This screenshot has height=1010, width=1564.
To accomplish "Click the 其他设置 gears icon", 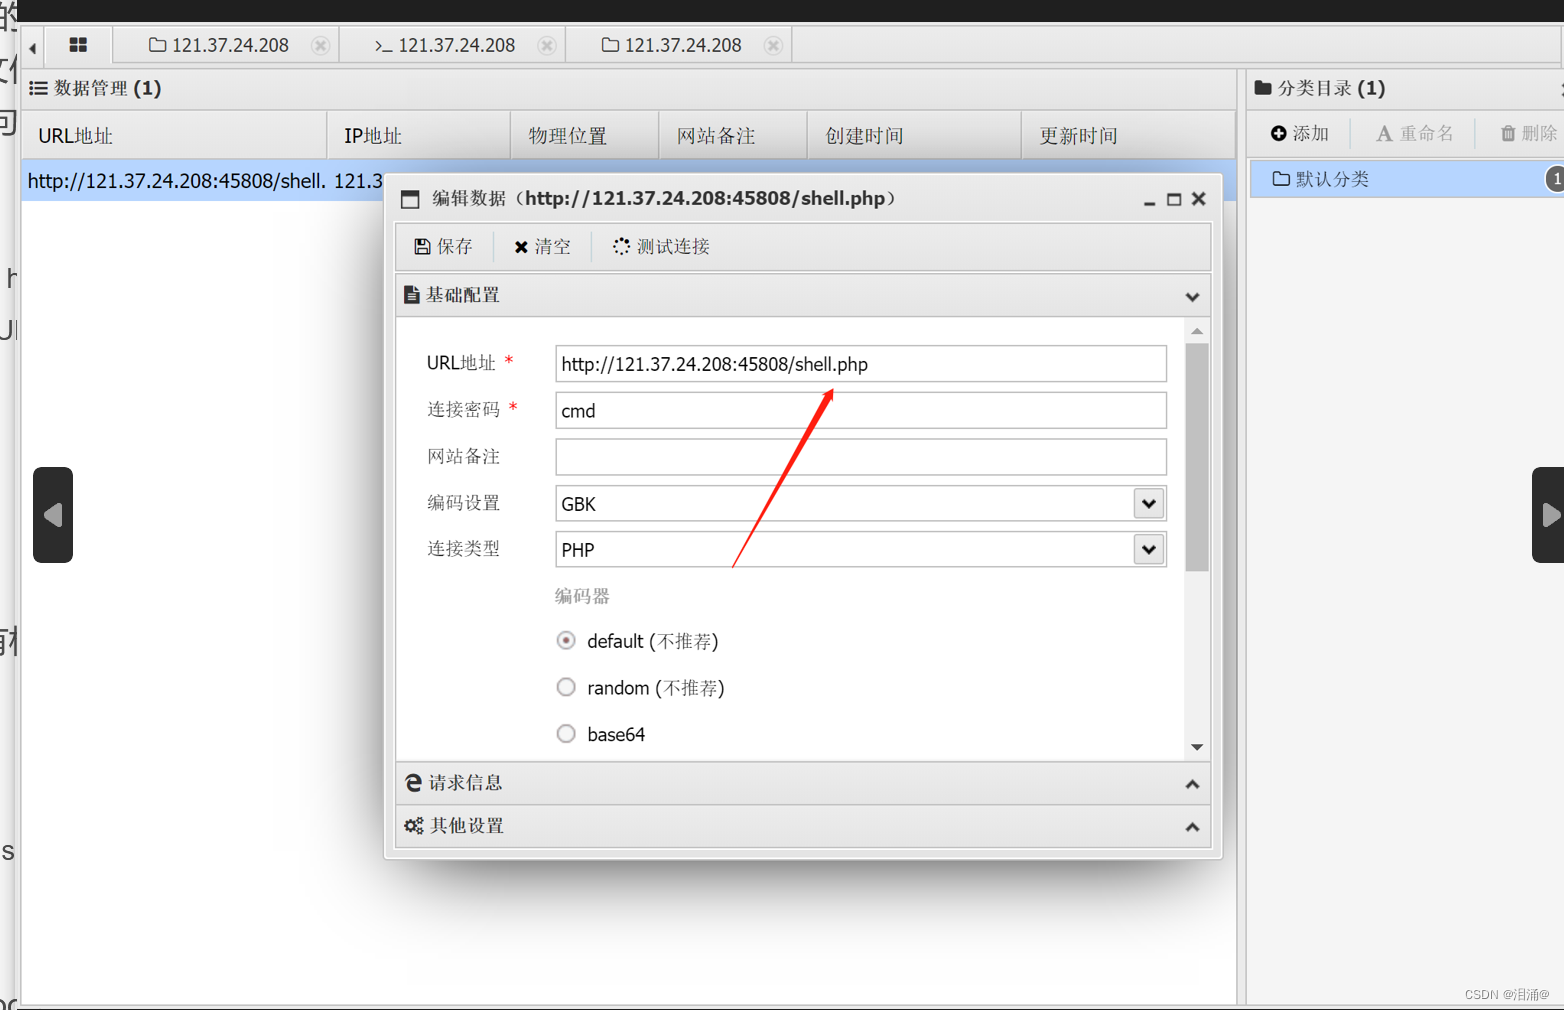I will click(x=414, y=826).
